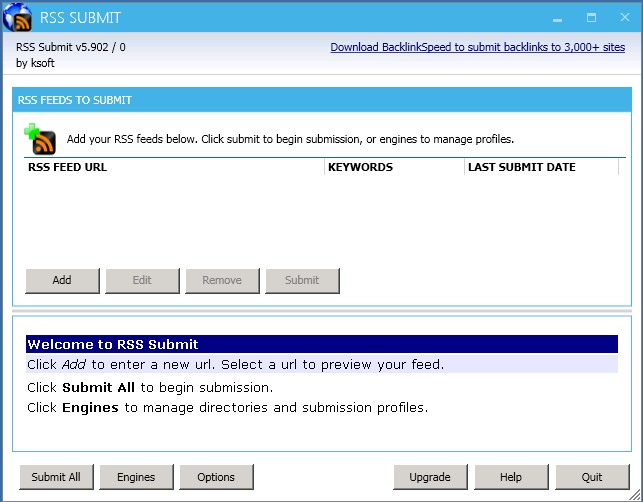
Task: Click the Remove button
Action: tap(222, 281)
